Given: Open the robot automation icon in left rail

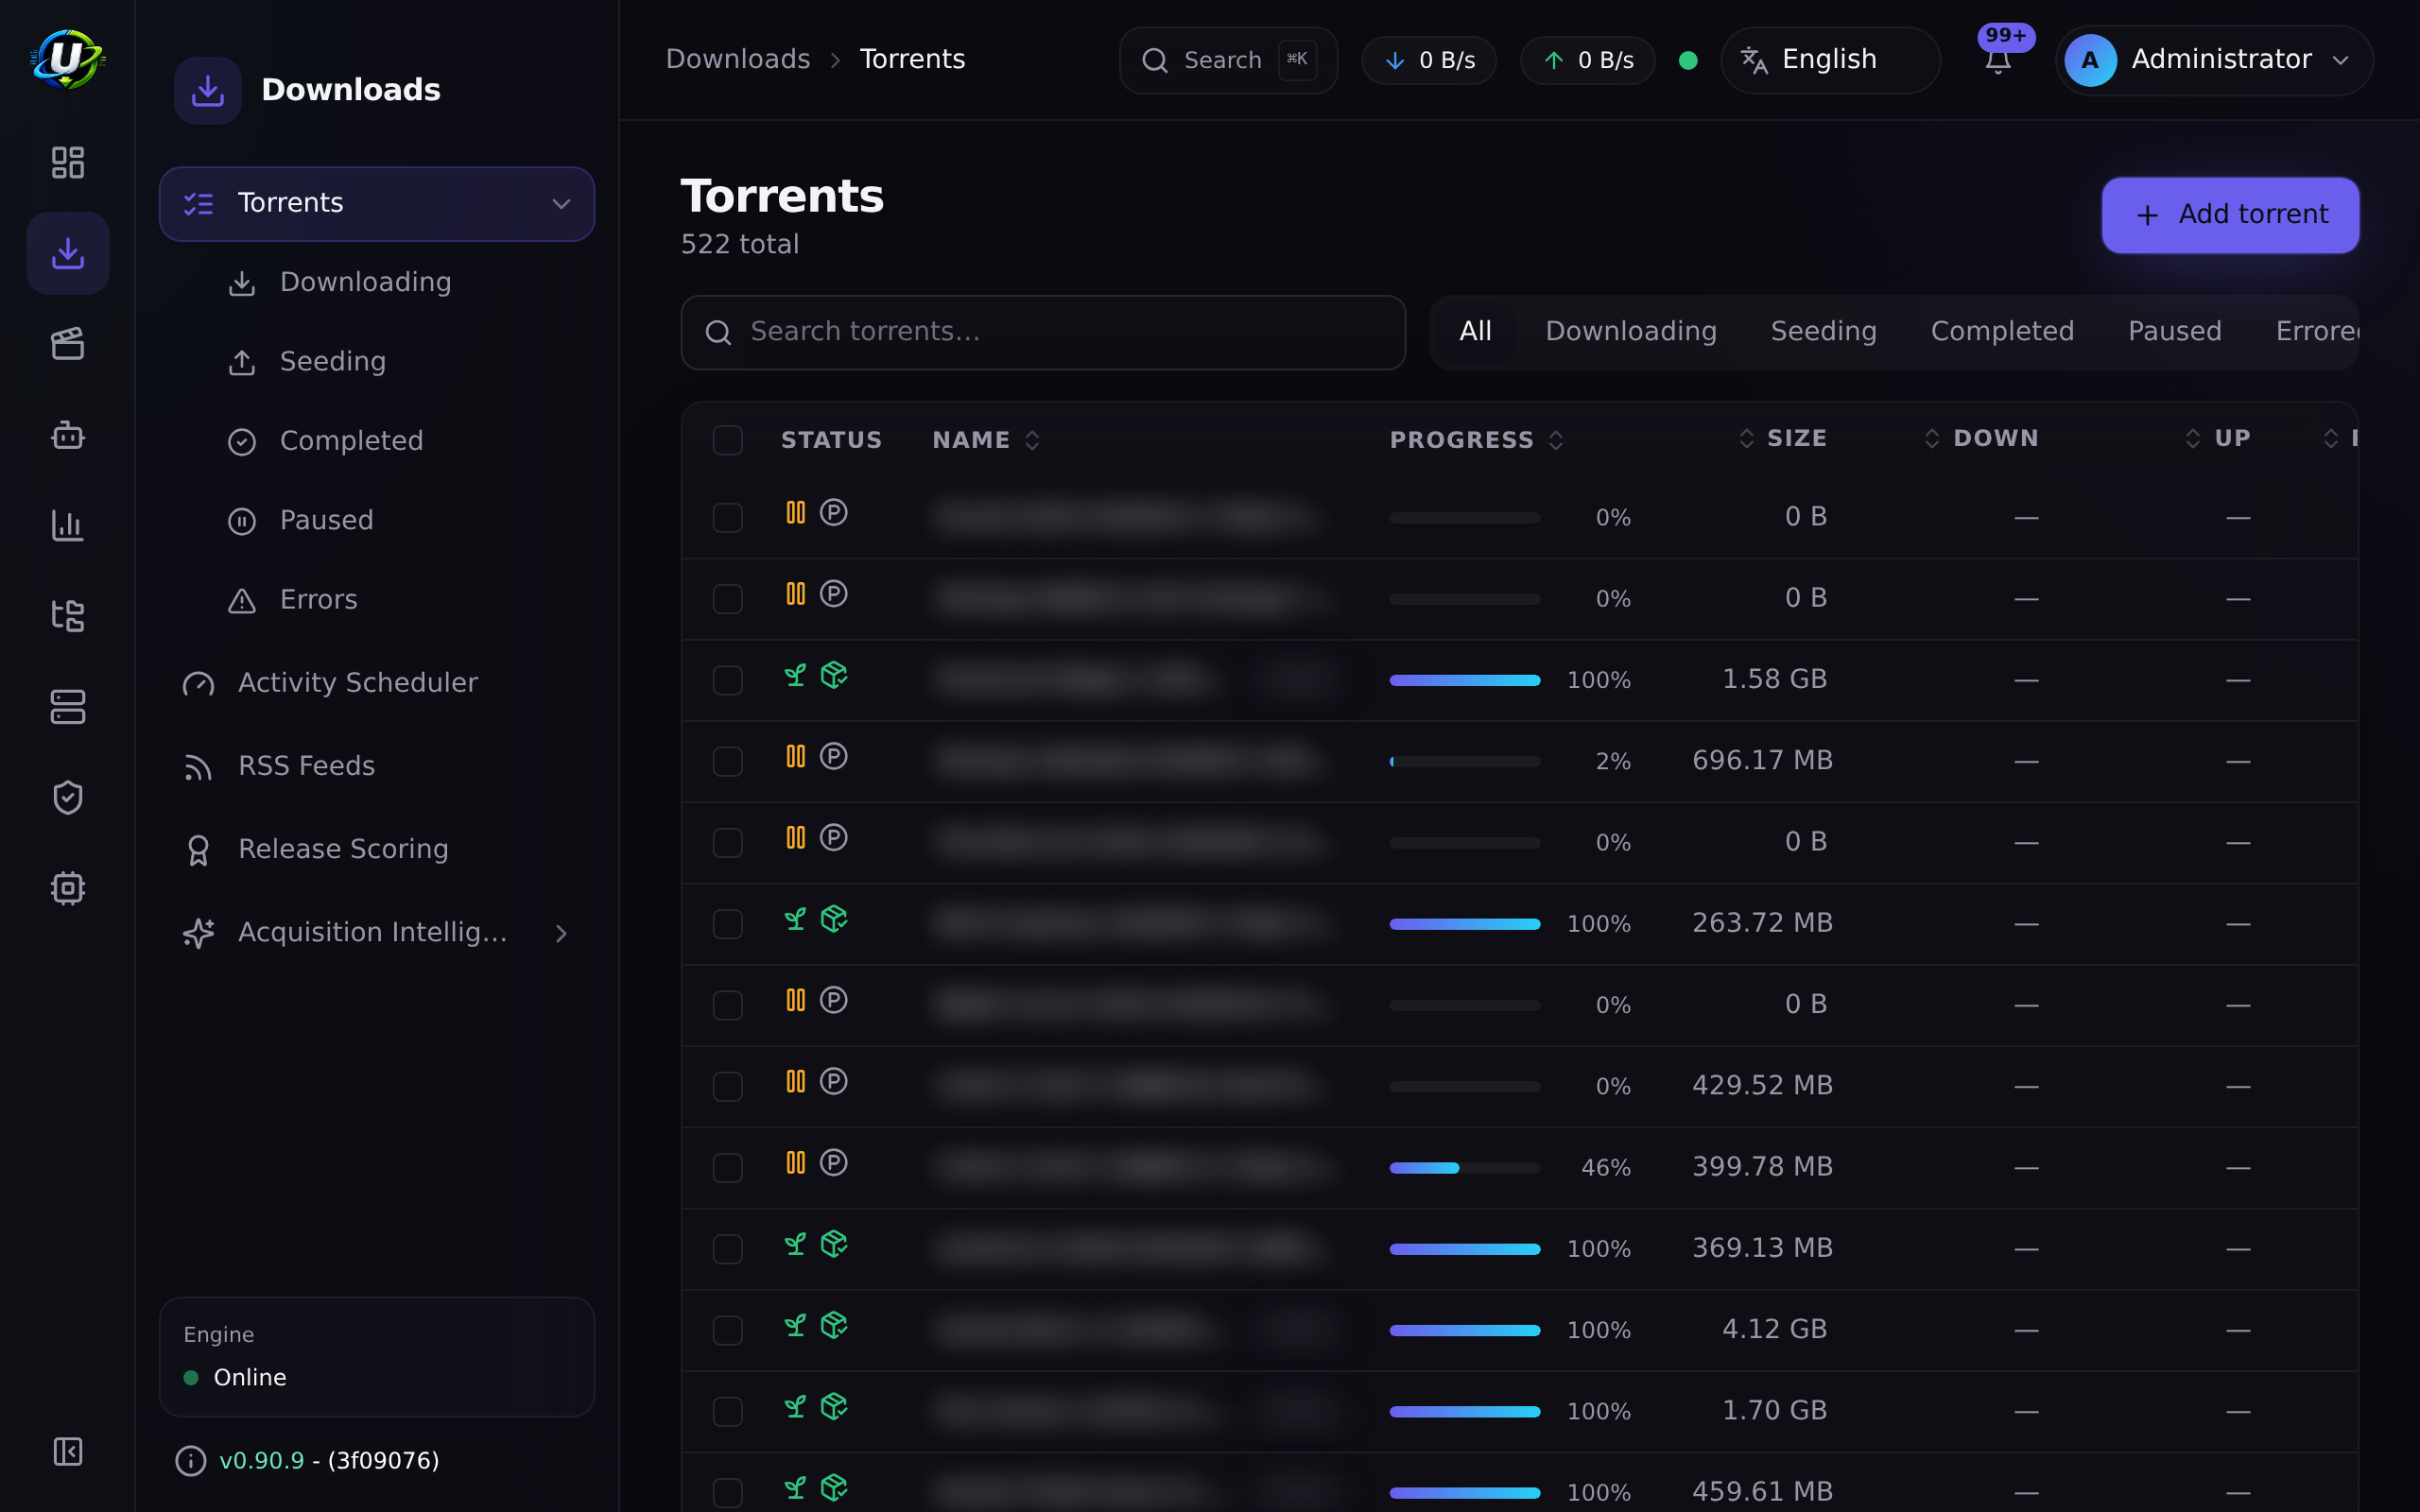Looking at the screenshot, I should 67,434.
